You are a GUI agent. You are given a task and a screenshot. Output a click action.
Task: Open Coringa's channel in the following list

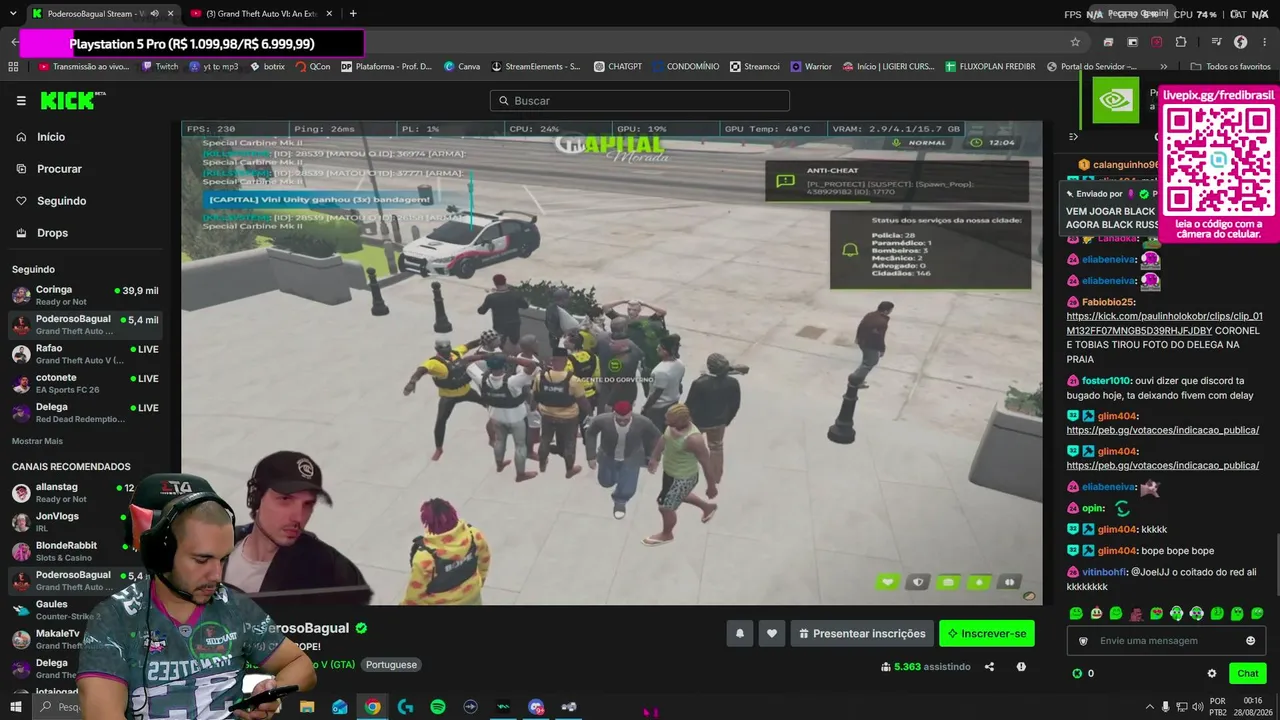tap(85, 295)
